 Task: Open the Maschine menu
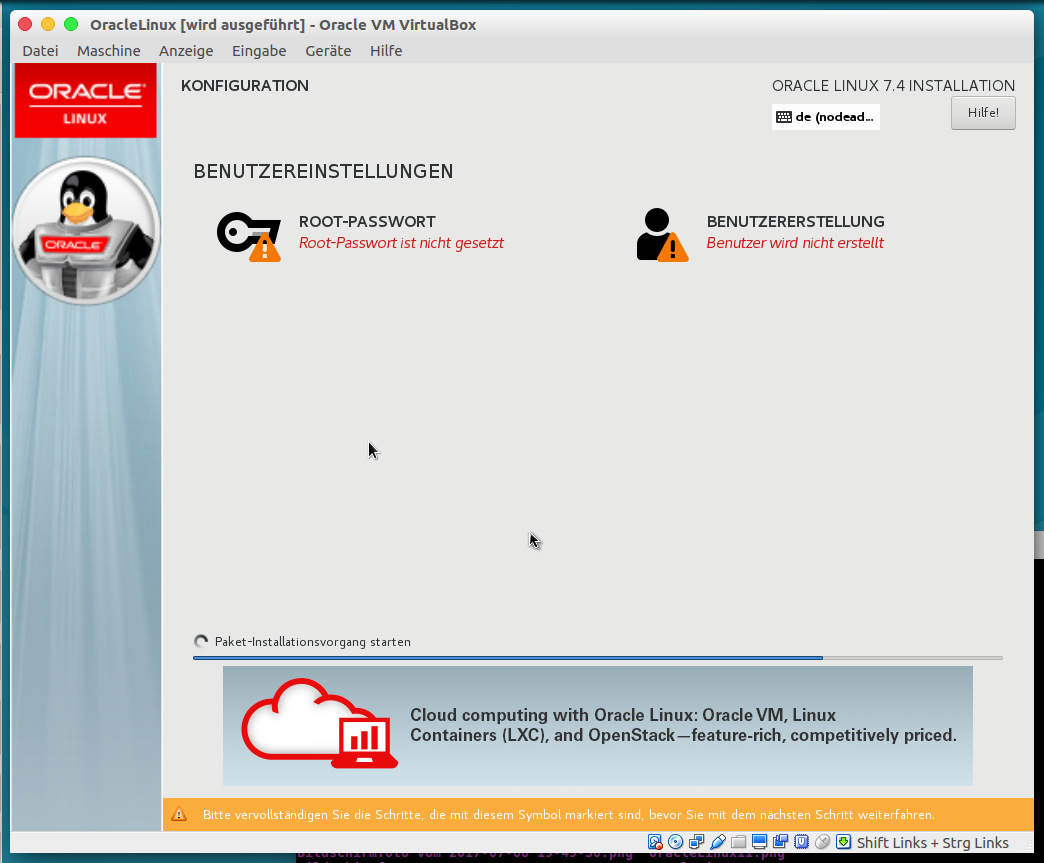(x=108, y=50)
